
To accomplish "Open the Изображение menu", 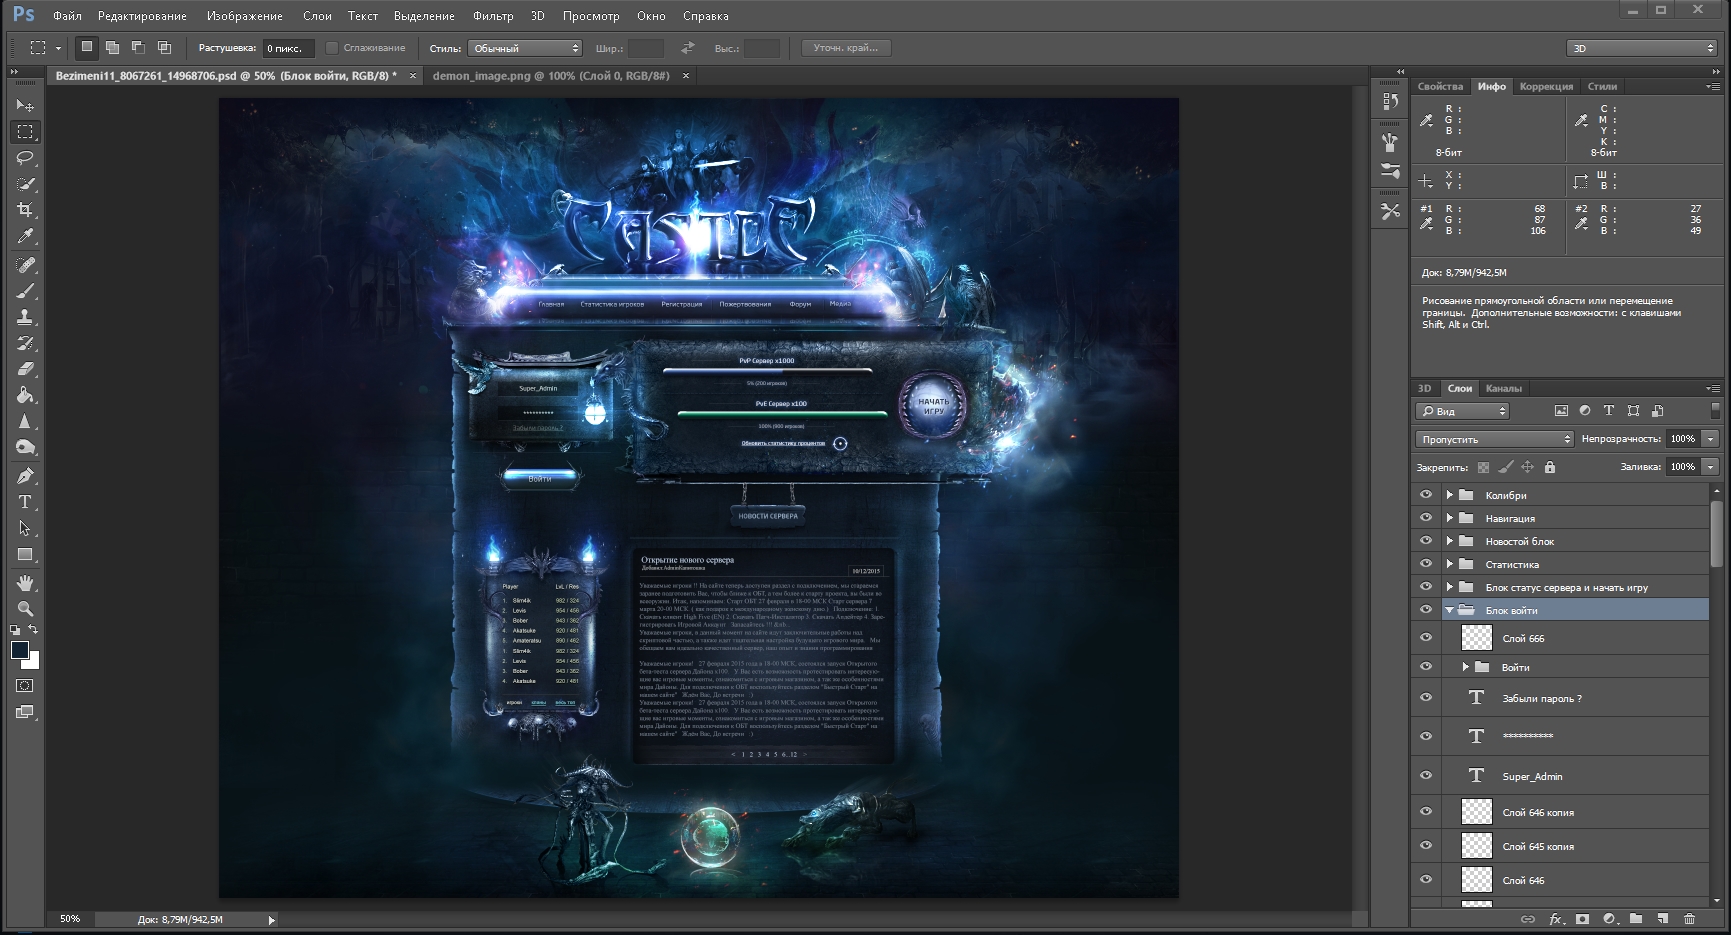I will coord(245,16).
